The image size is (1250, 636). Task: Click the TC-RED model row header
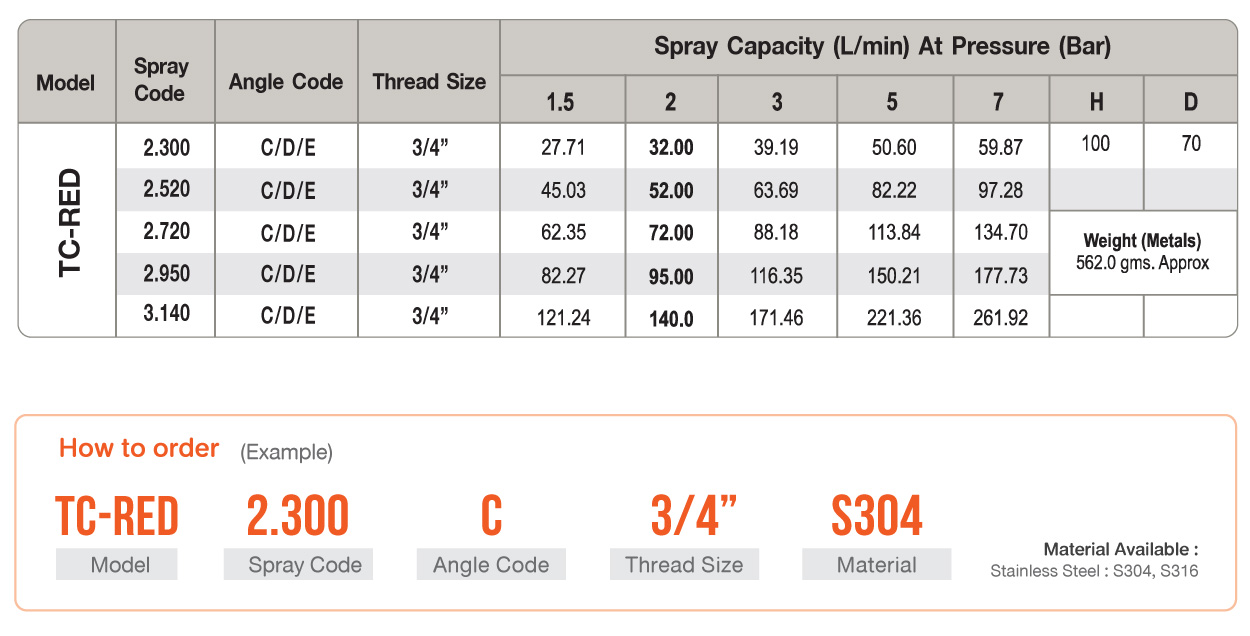[x=68, y=229]
